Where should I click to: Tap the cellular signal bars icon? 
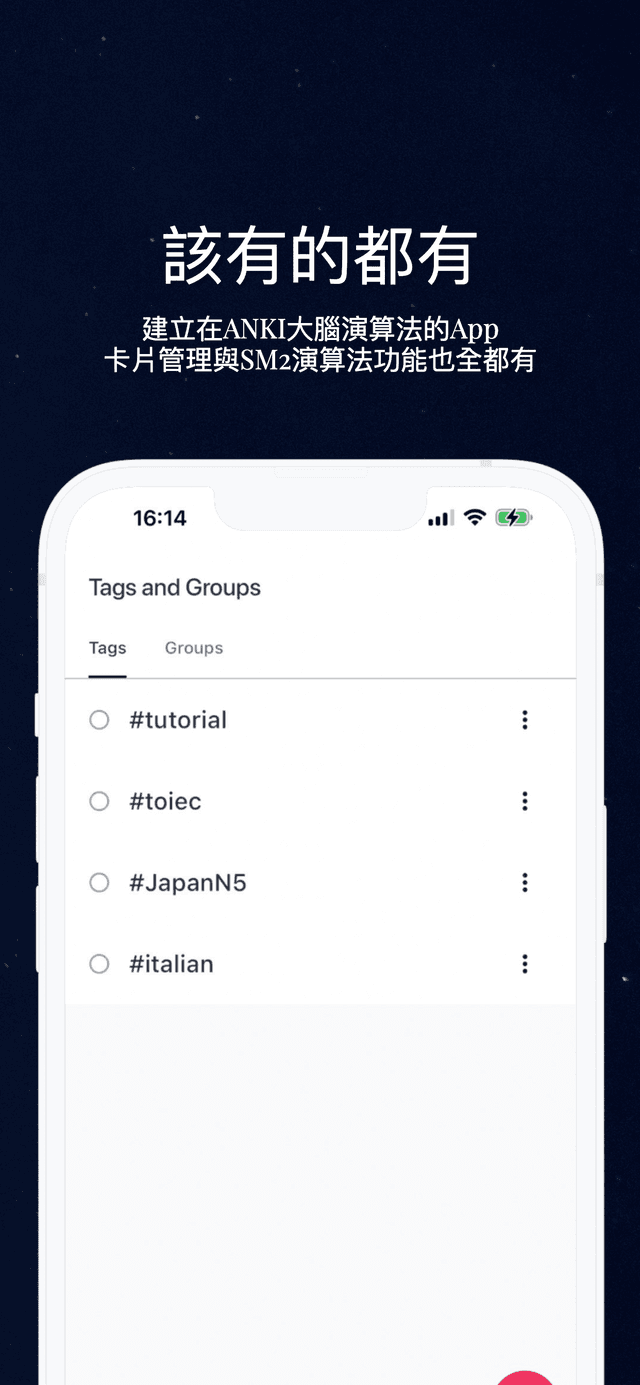point(441,518)
